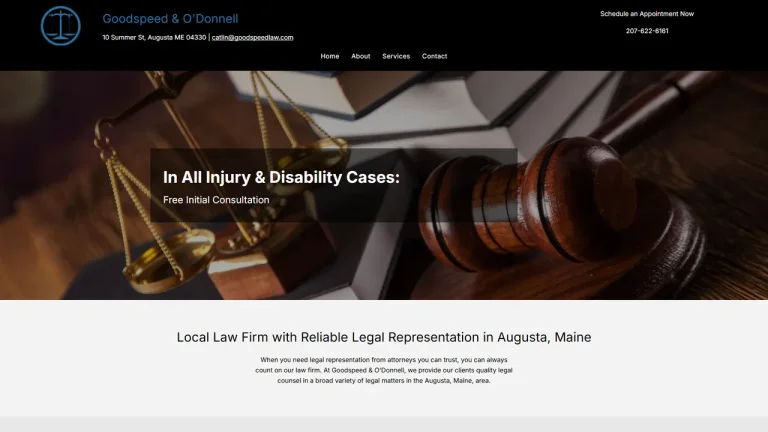Click 'Schedule an Appointment Now' text
Image resolution: width=768 pixels, height=432 pixels.
[647, 14]
